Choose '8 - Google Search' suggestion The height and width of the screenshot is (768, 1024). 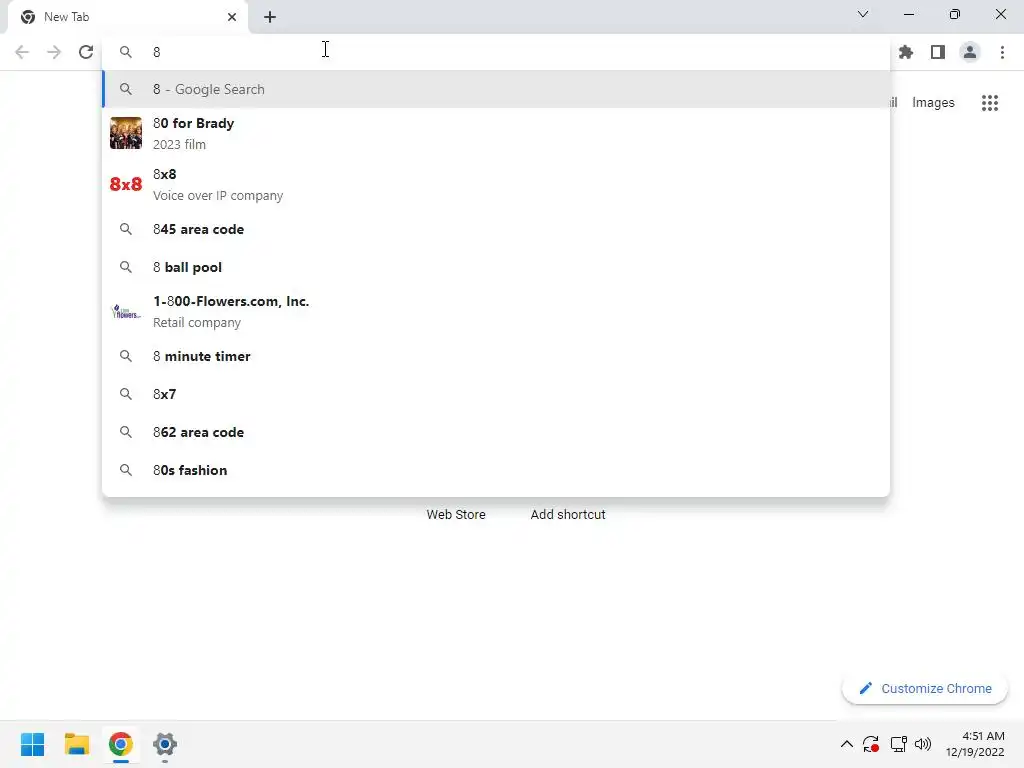pos(496,89)
